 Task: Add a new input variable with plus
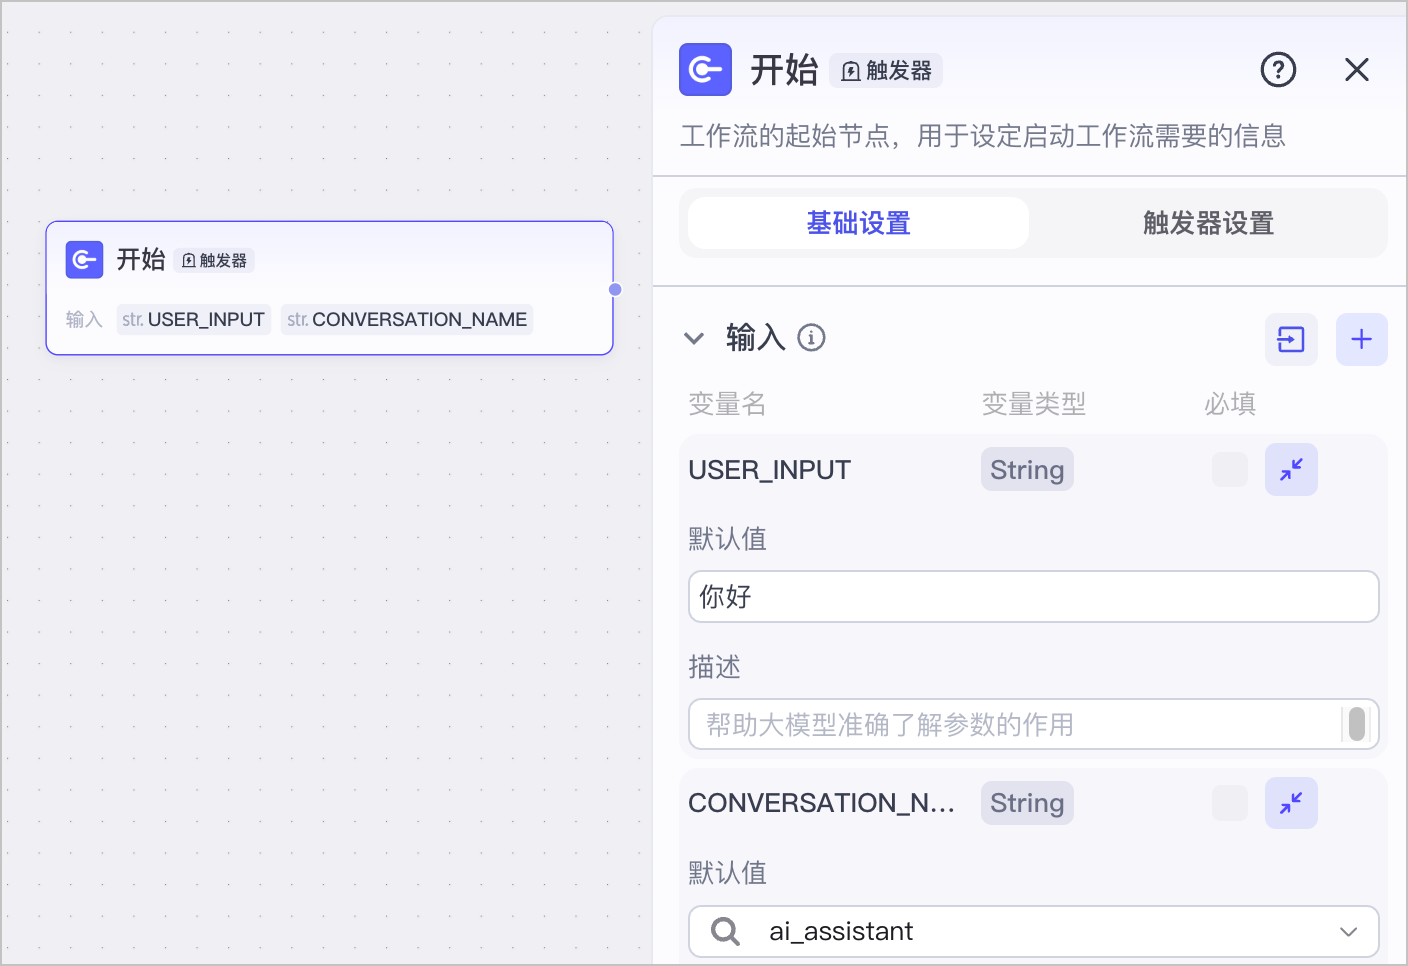[1361, 339]
